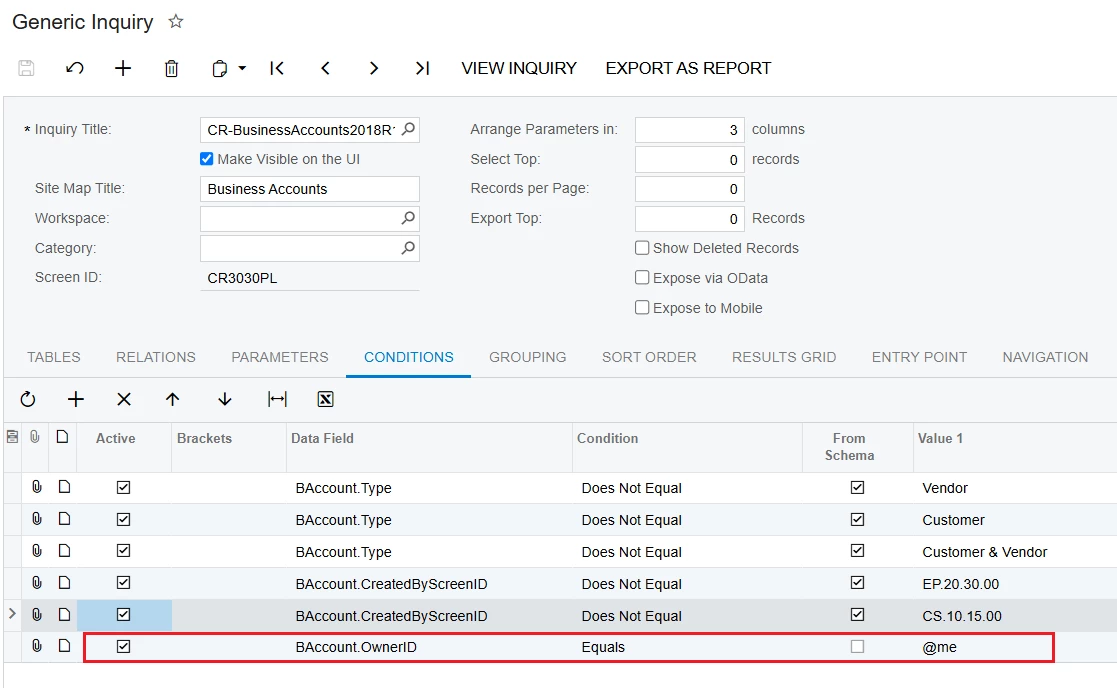1117x688 pixels.
Task: Switch to the RESULTS GRID tab
Action: tap(784, 357)
